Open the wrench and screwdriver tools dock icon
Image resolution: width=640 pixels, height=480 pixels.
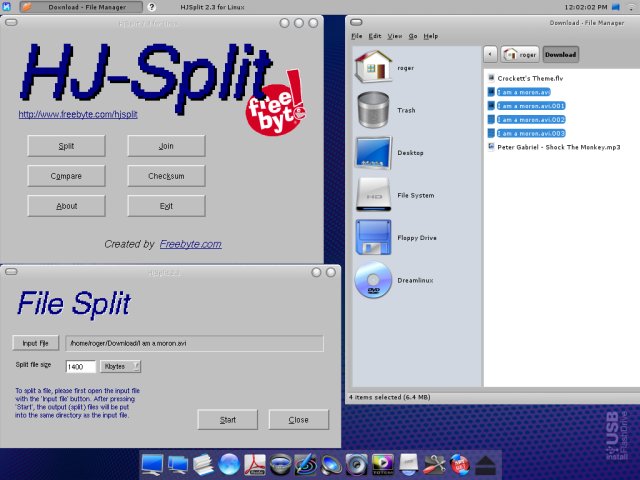pos(434,464)
